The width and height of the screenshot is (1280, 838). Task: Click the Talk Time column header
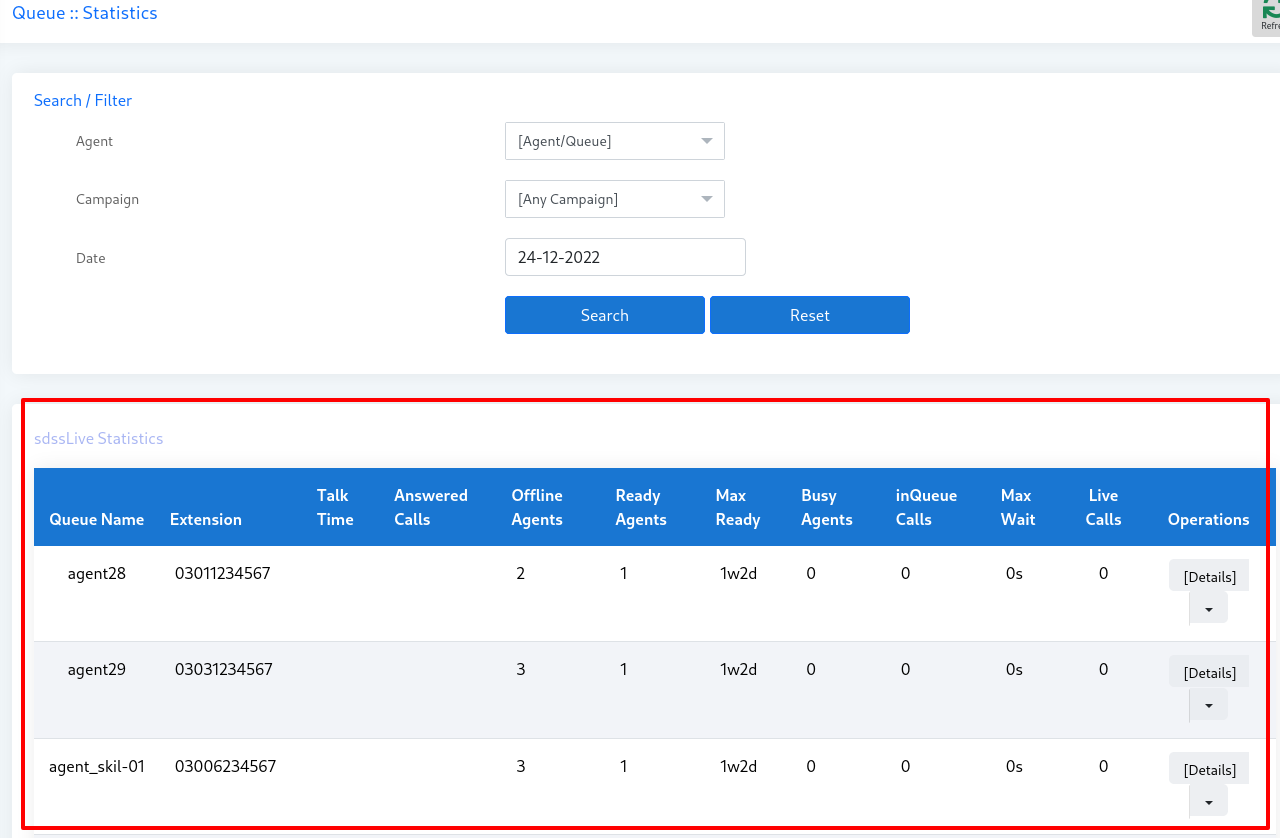pyautogui.click(x=335, y=507)
